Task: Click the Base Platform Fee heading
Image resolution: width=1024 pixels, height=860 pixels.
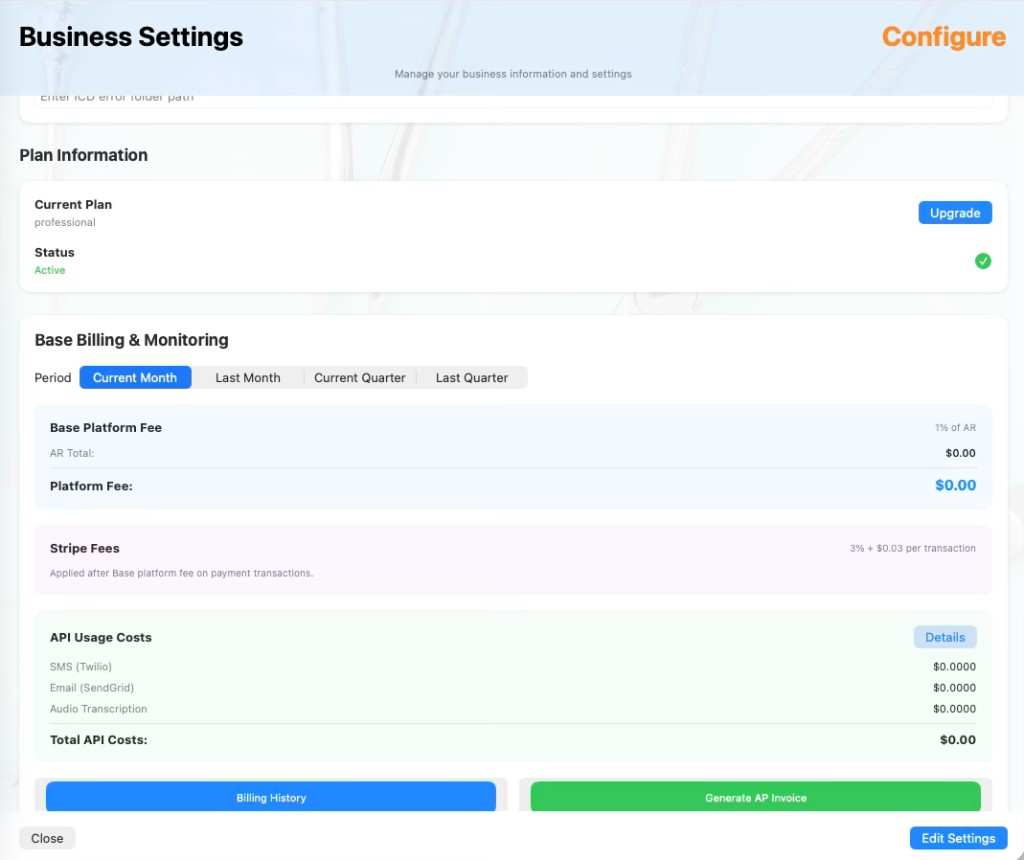Action: [106, 428]
